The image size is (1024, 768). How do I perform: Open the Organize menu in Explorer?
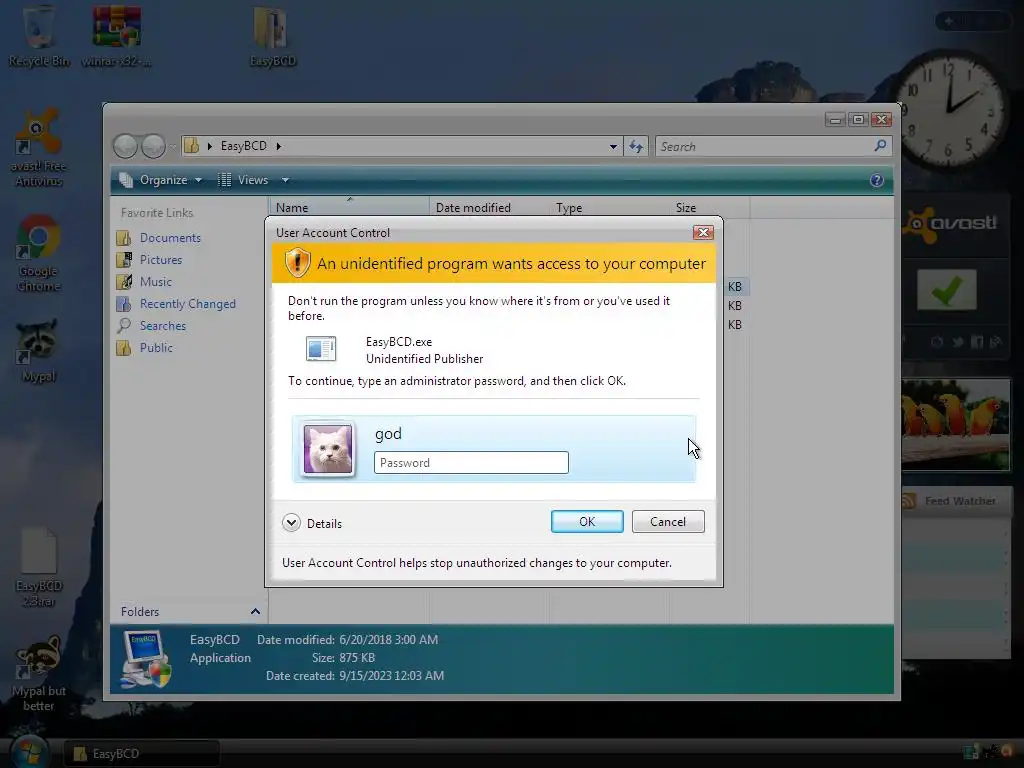(161, 180)
